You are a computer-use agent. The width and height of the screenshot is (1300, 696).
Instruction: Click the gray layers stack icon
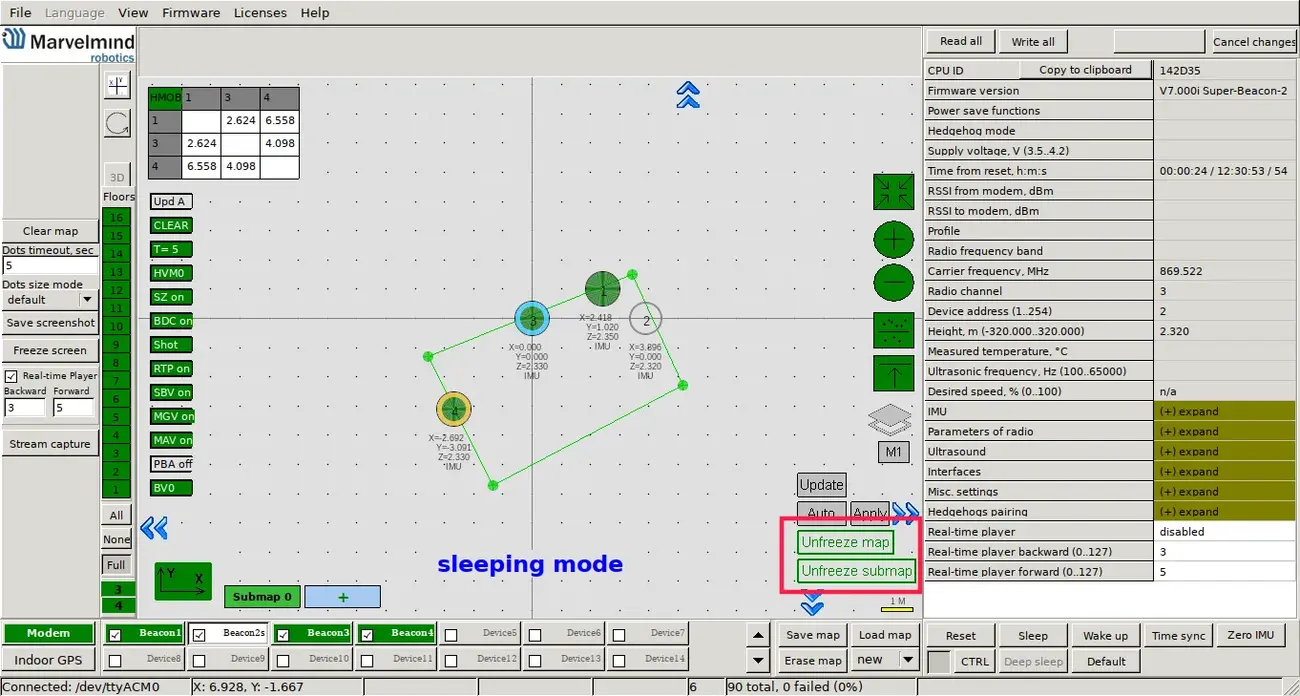890,420
